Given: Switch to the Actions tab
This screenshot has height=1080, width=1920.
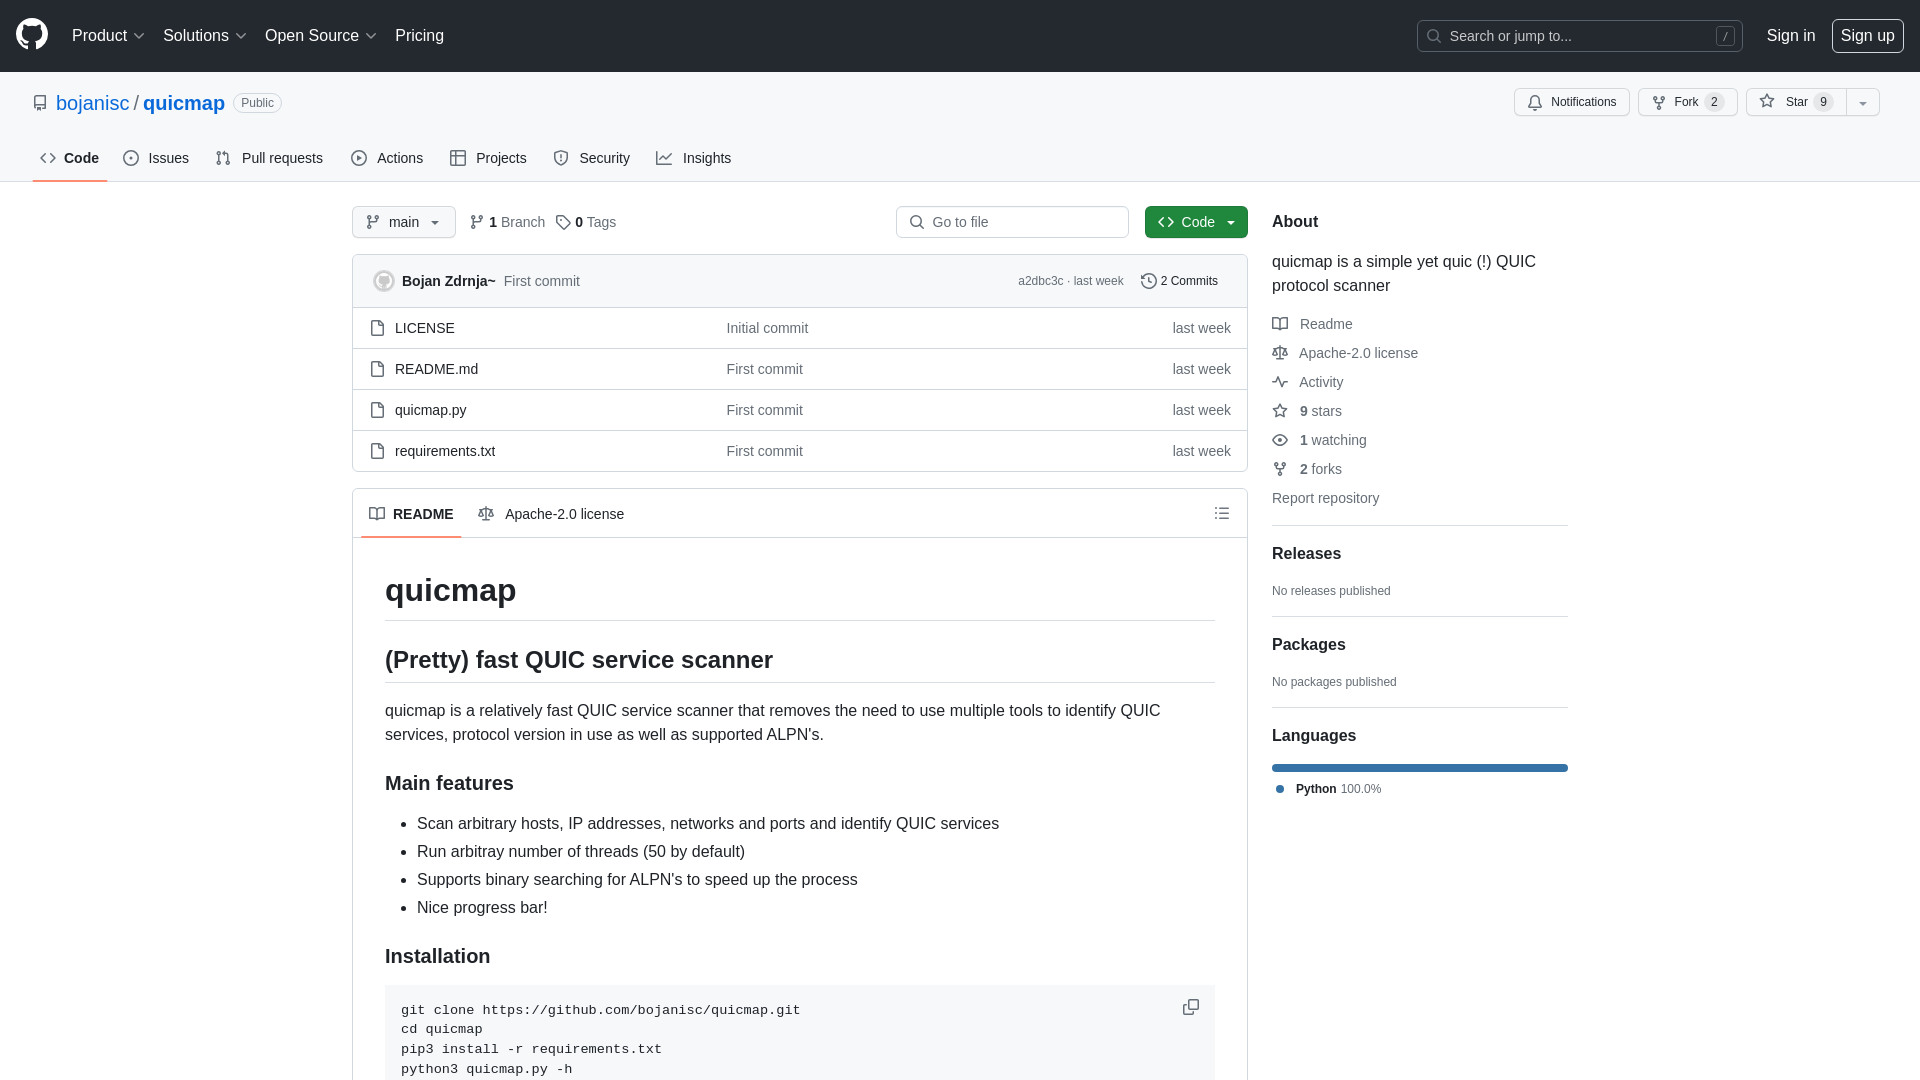Looking at the screenshot, I should tap(387, 158).
